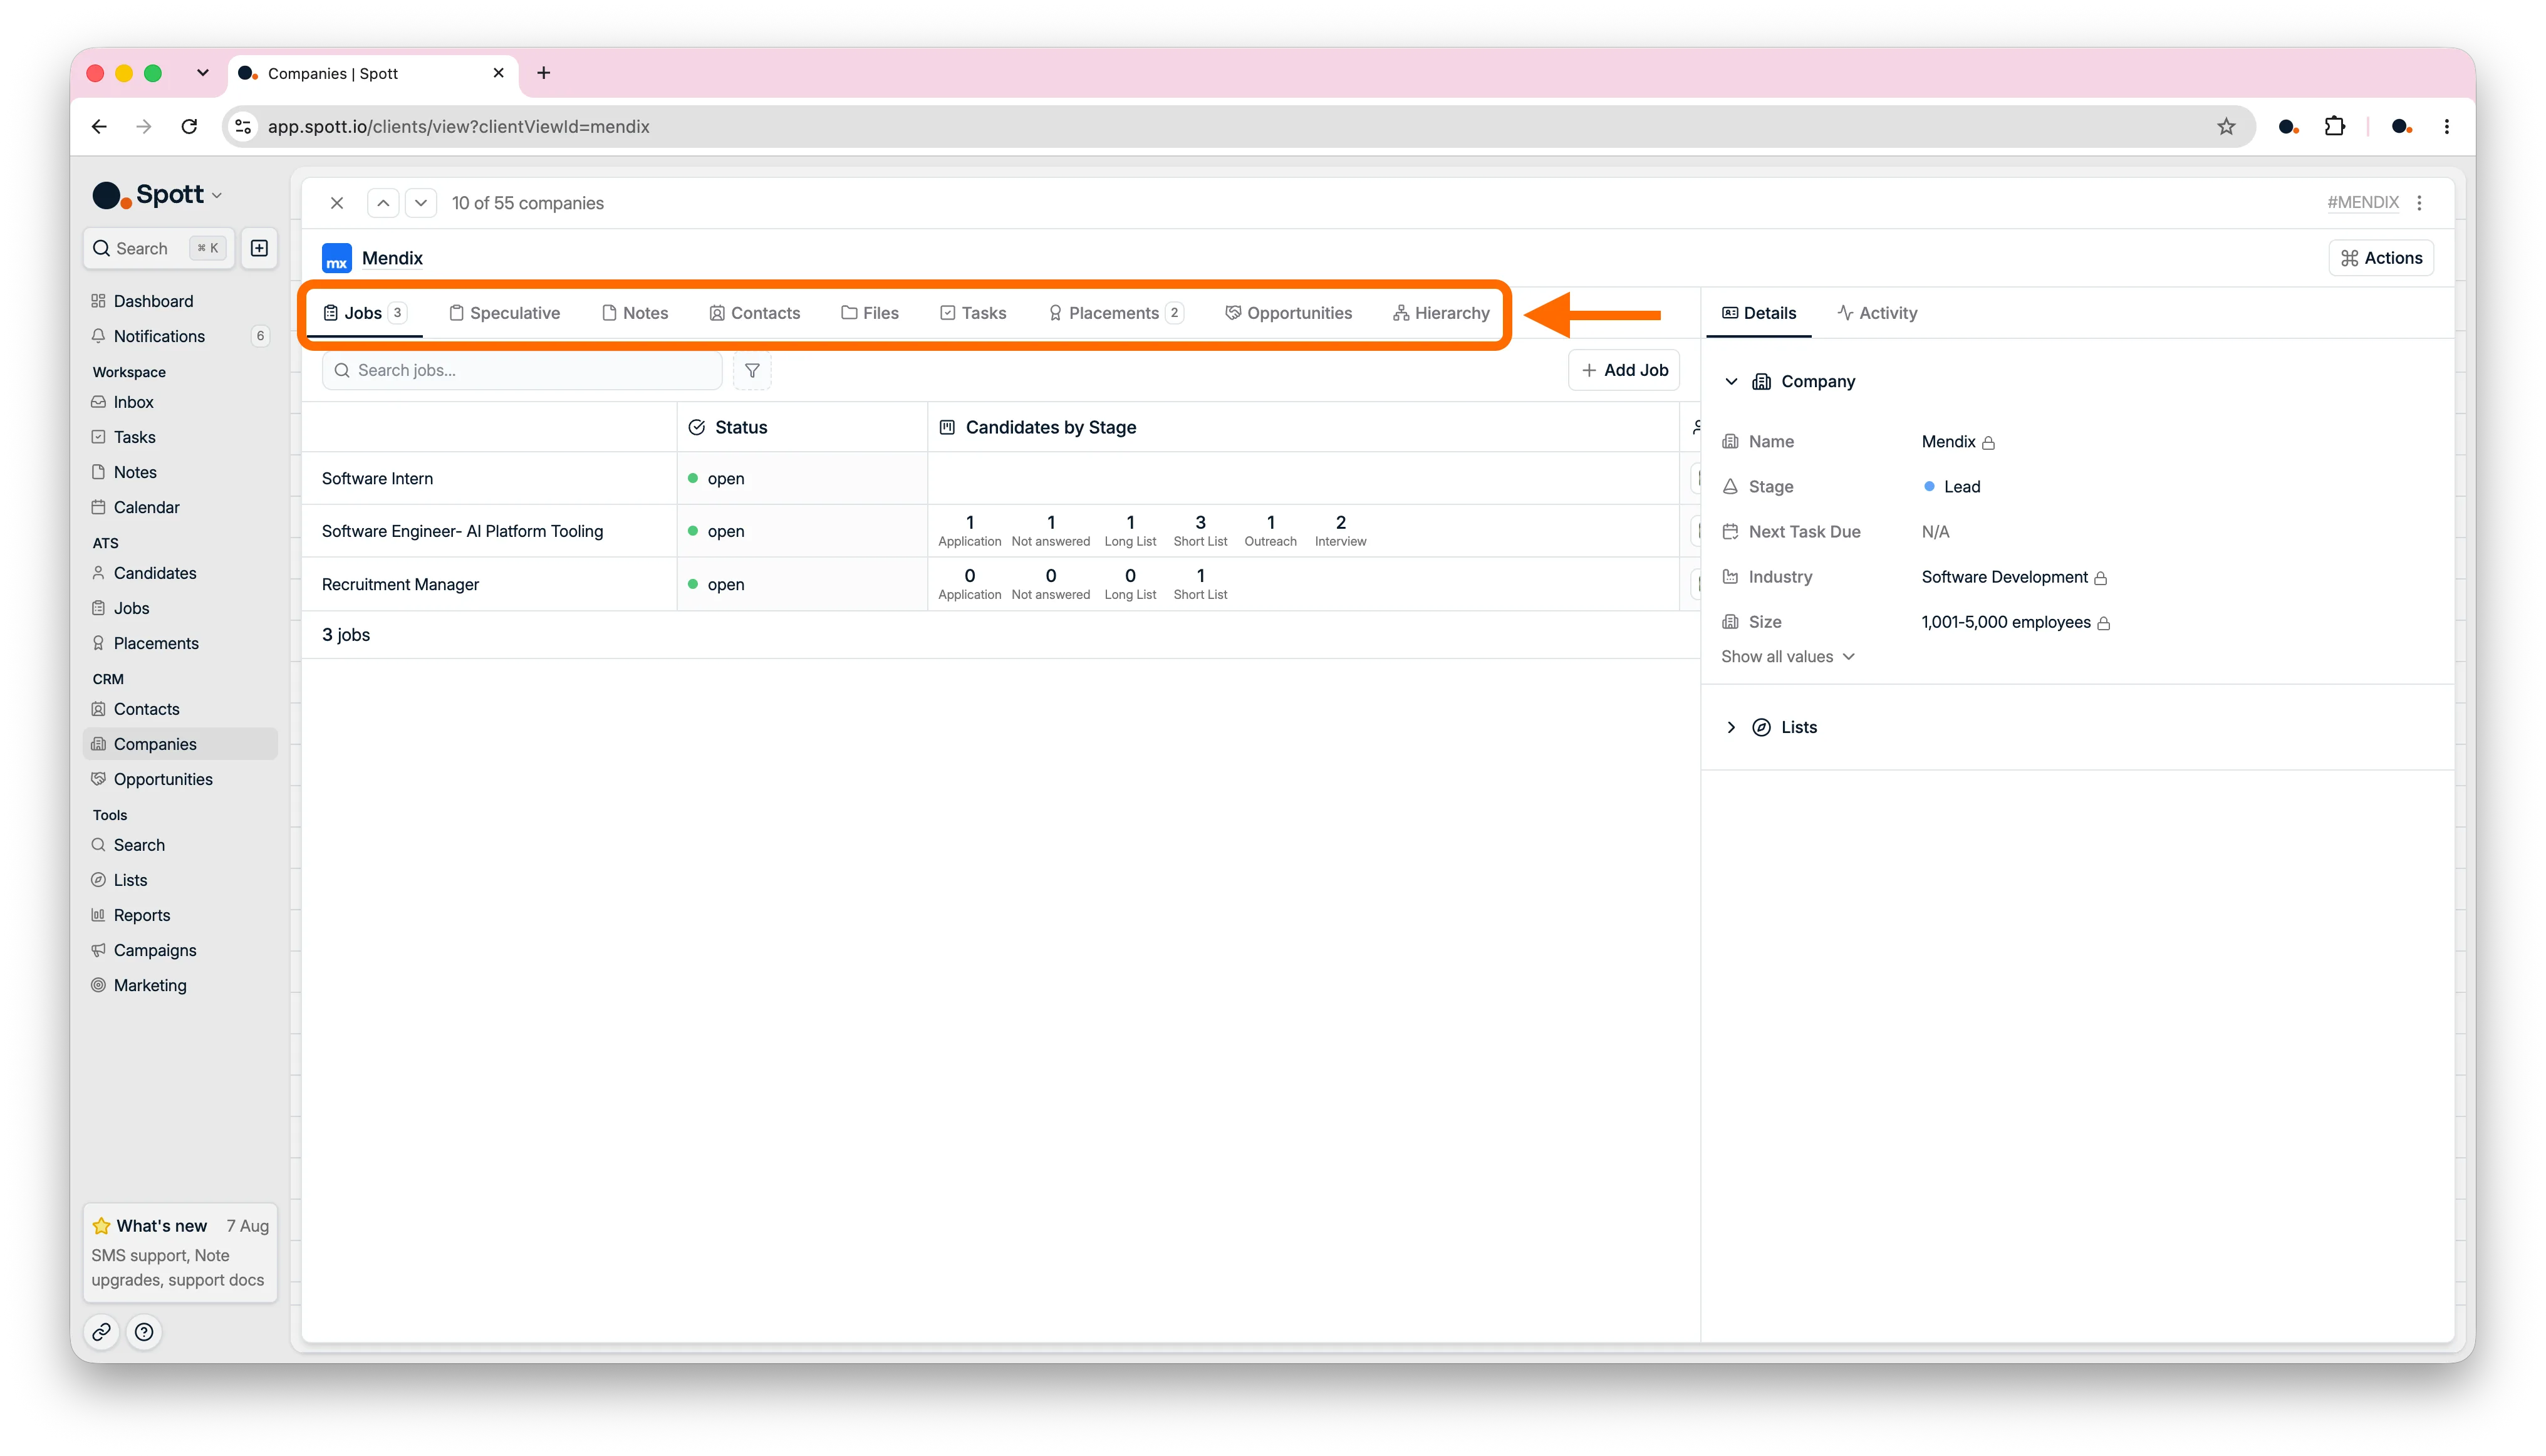Switch to the Speculative tab
This screenshot has height=1456, width=2546.
(x=504, y=313)
